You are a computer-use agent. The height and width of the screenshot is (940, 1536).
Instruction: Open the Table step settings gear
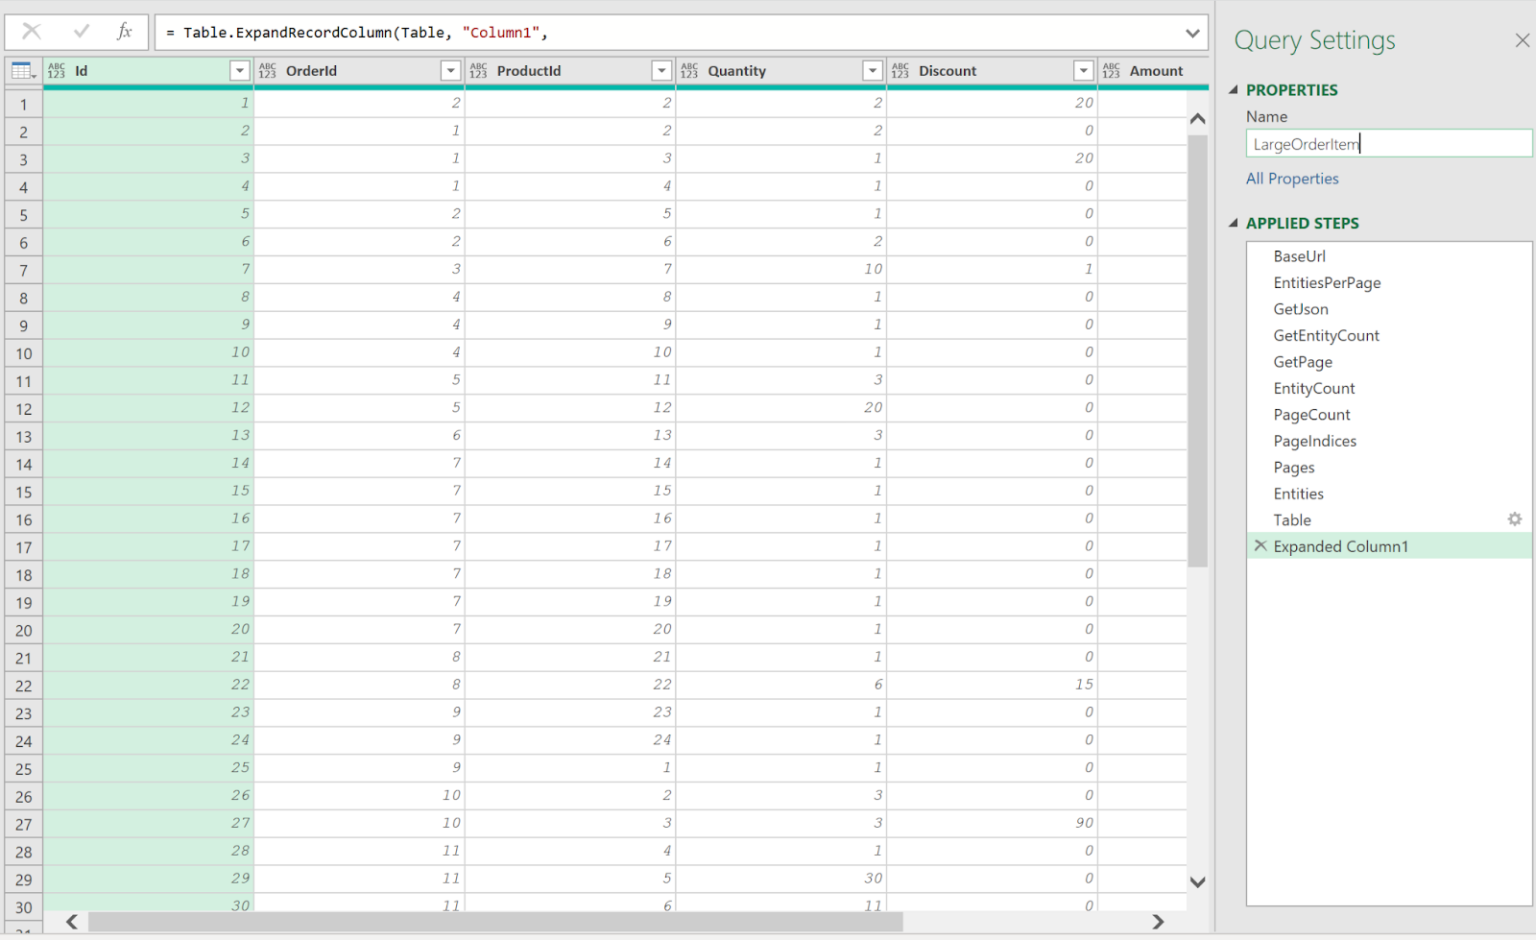click(1514, 519)
